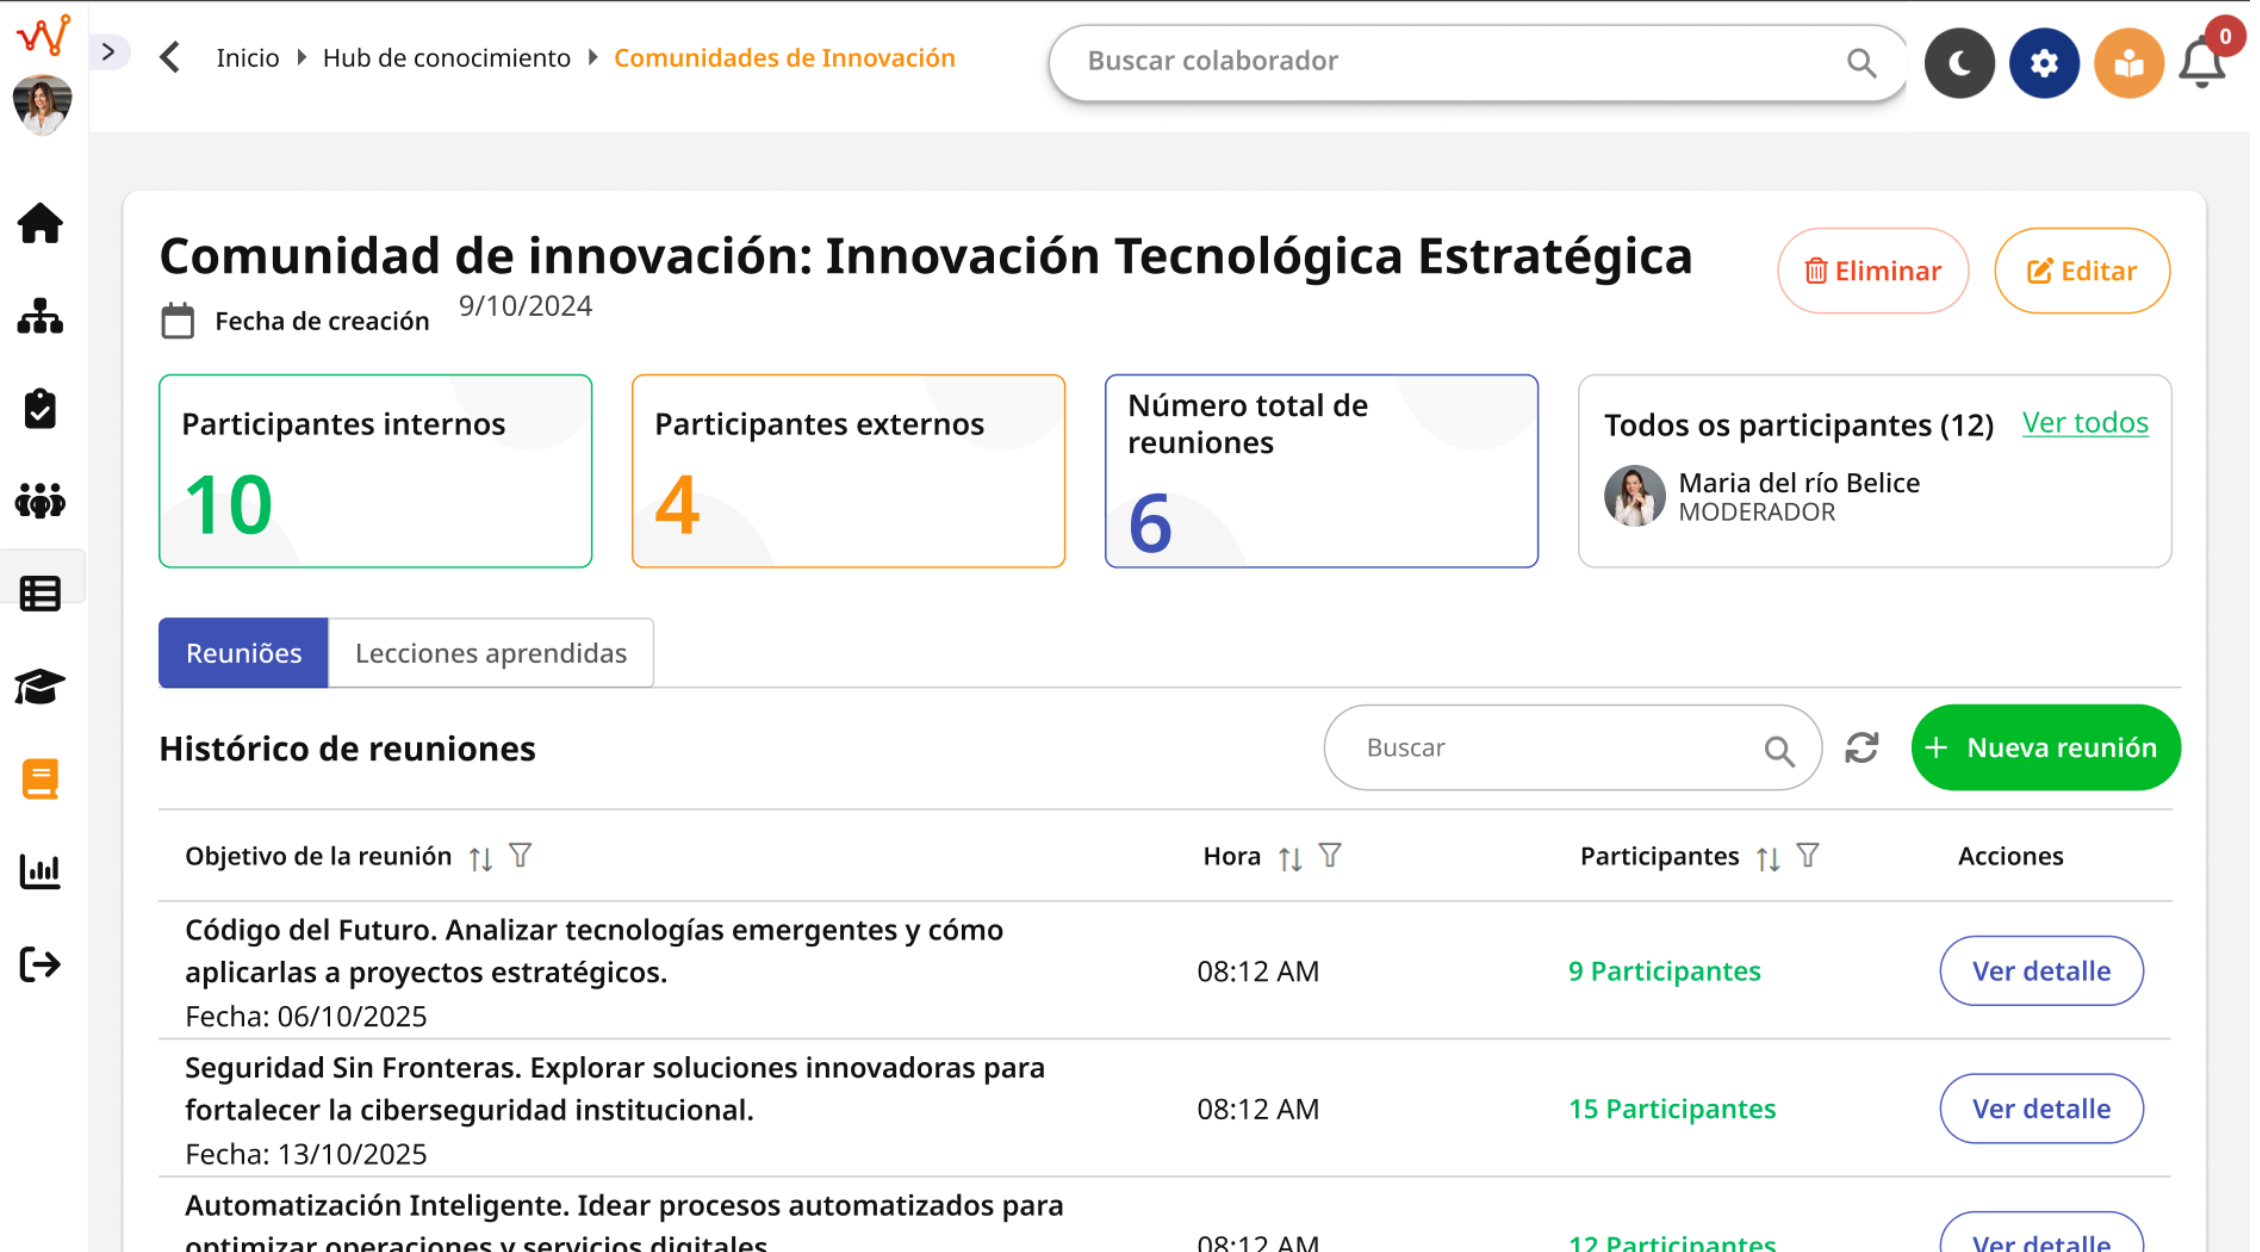Toggle sorting on Objetivo de la reunión column
Image resolution: width=2260 pixels, height=1252 pixels.
[479, 857]
